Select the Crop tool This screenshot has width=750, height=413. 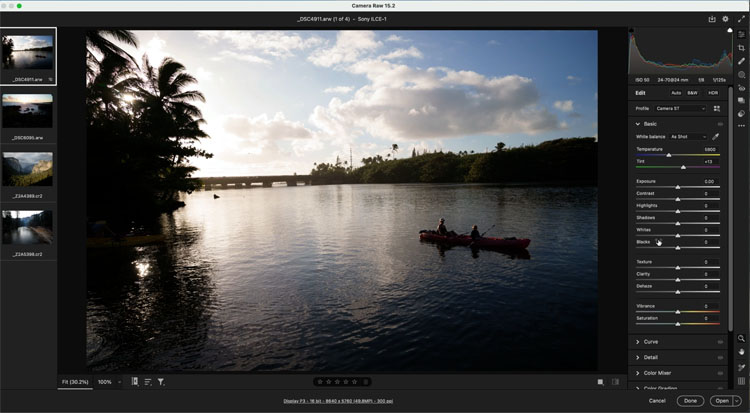coord(741,48)
